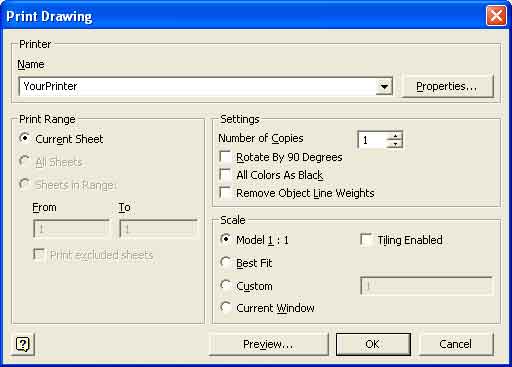Increase Number of Copies with up arrow
512x367 pixels.
395,136
